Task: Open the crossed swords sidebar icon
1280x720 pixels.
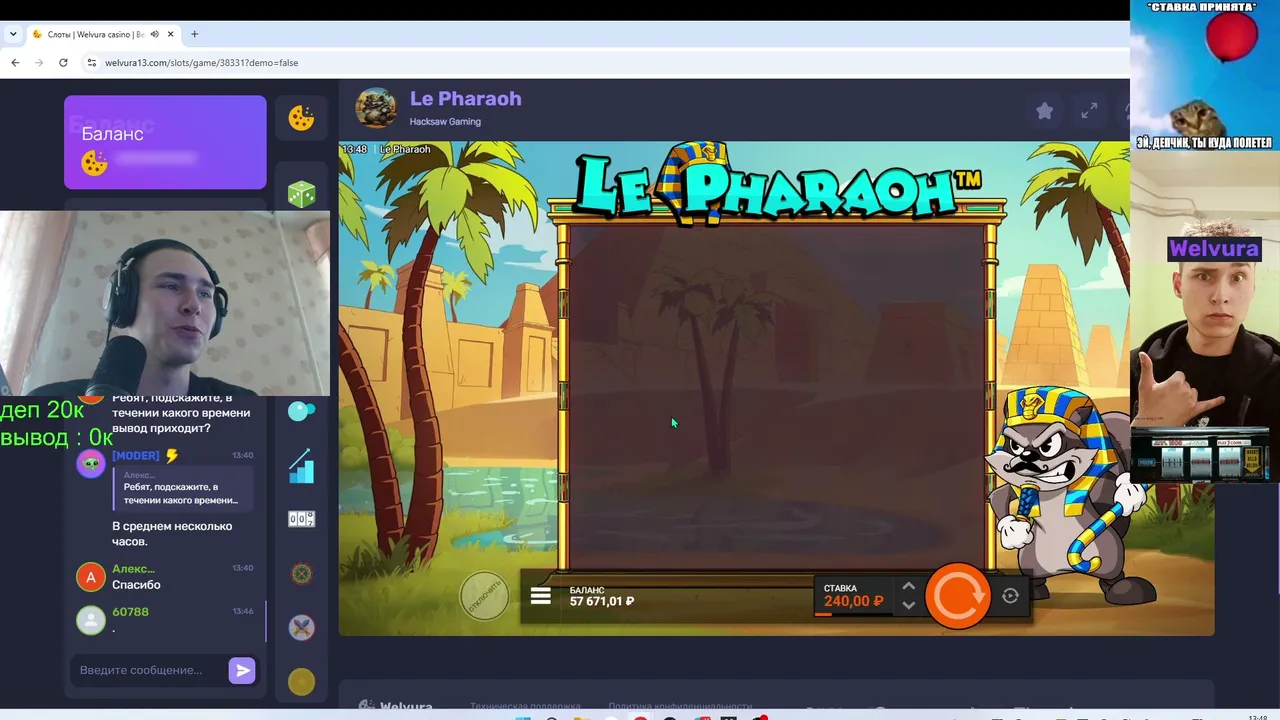Action: pos(301,627)
